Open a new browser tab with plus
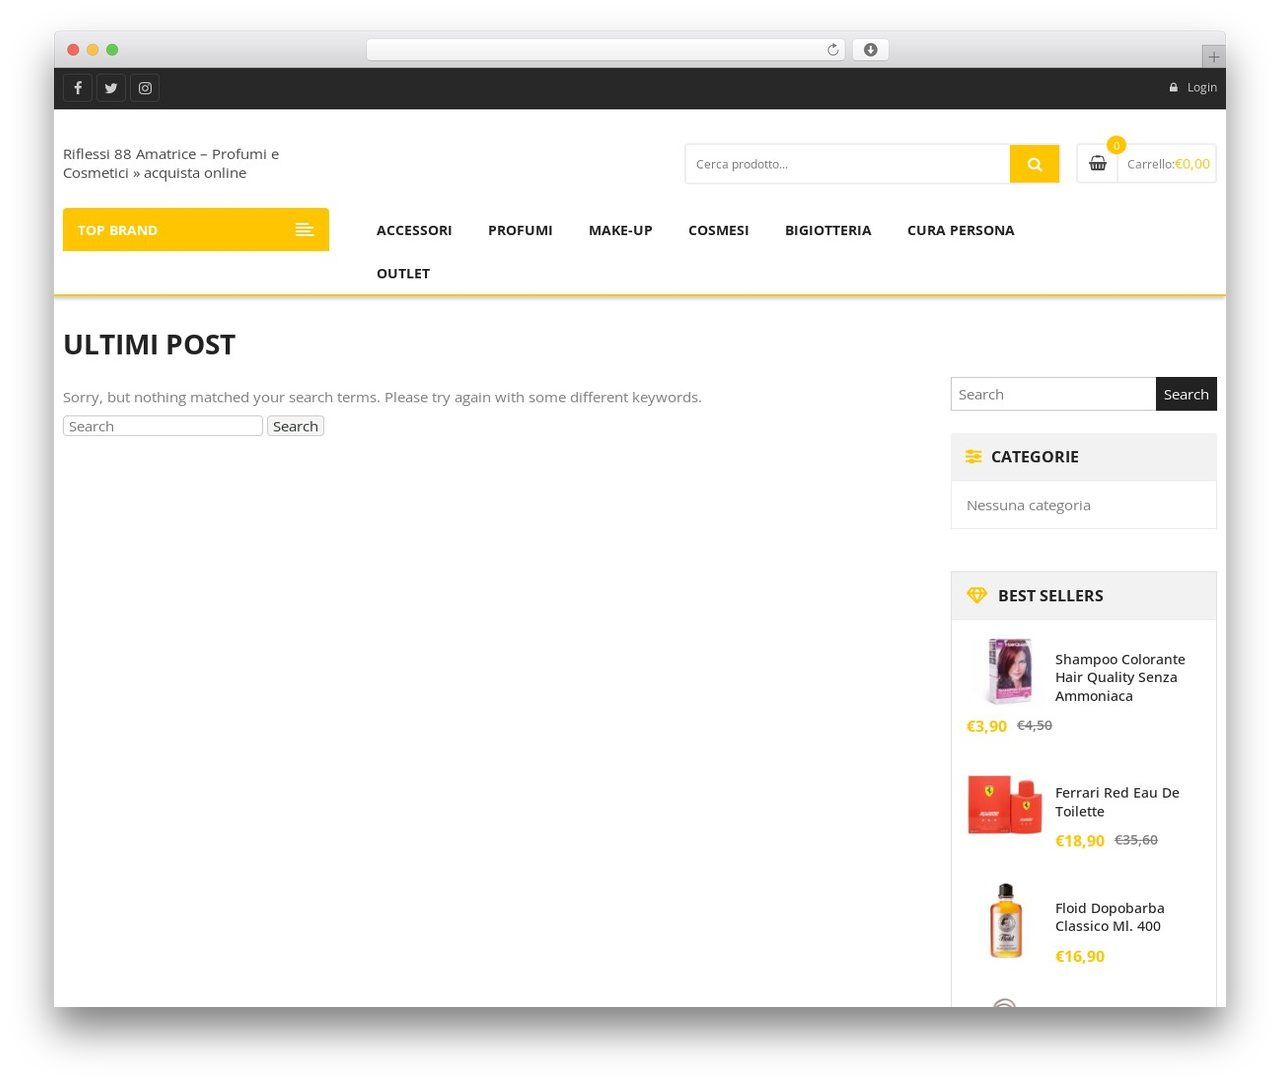This screenshot has height=1084, width=1280. click(1213, 57)
